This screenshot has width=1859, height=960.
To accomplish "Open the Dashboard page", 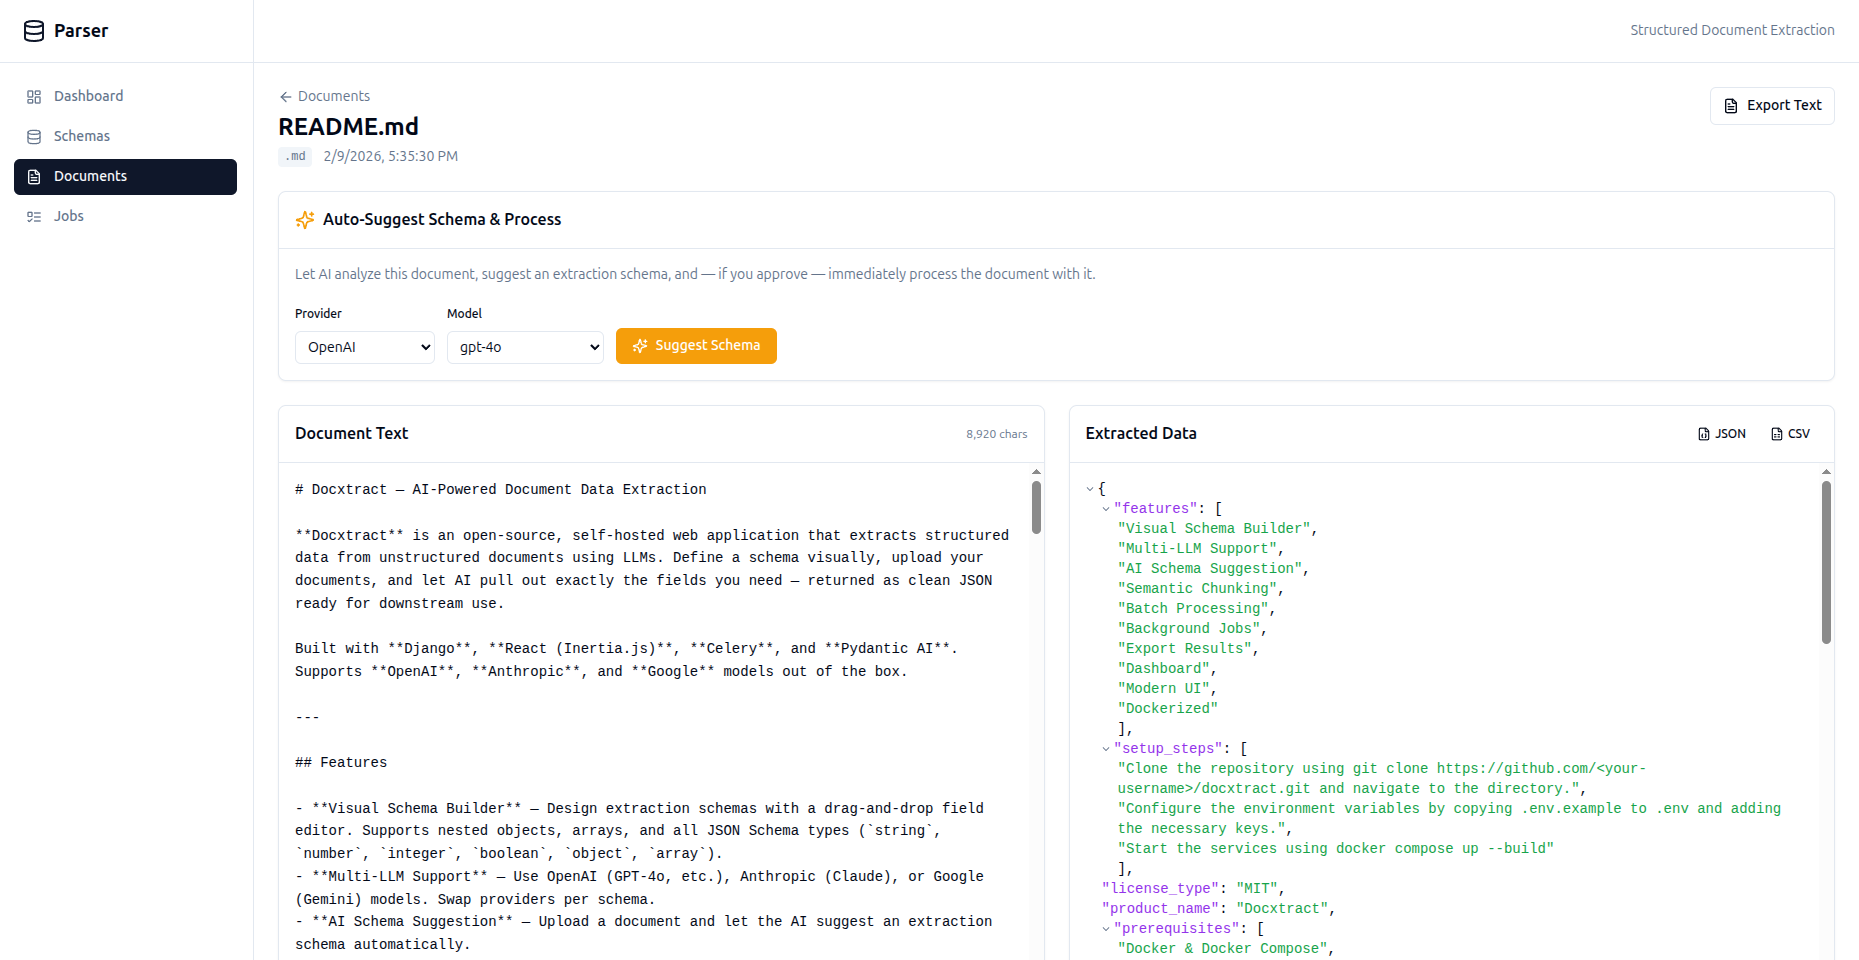I will [125, 97].
